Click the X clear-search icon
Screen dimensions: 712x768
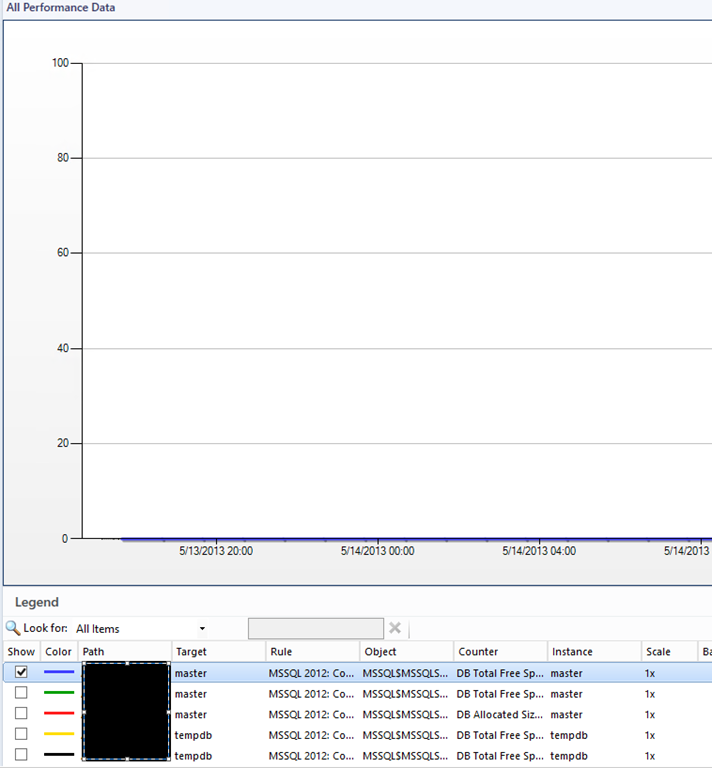pos(395,628)
